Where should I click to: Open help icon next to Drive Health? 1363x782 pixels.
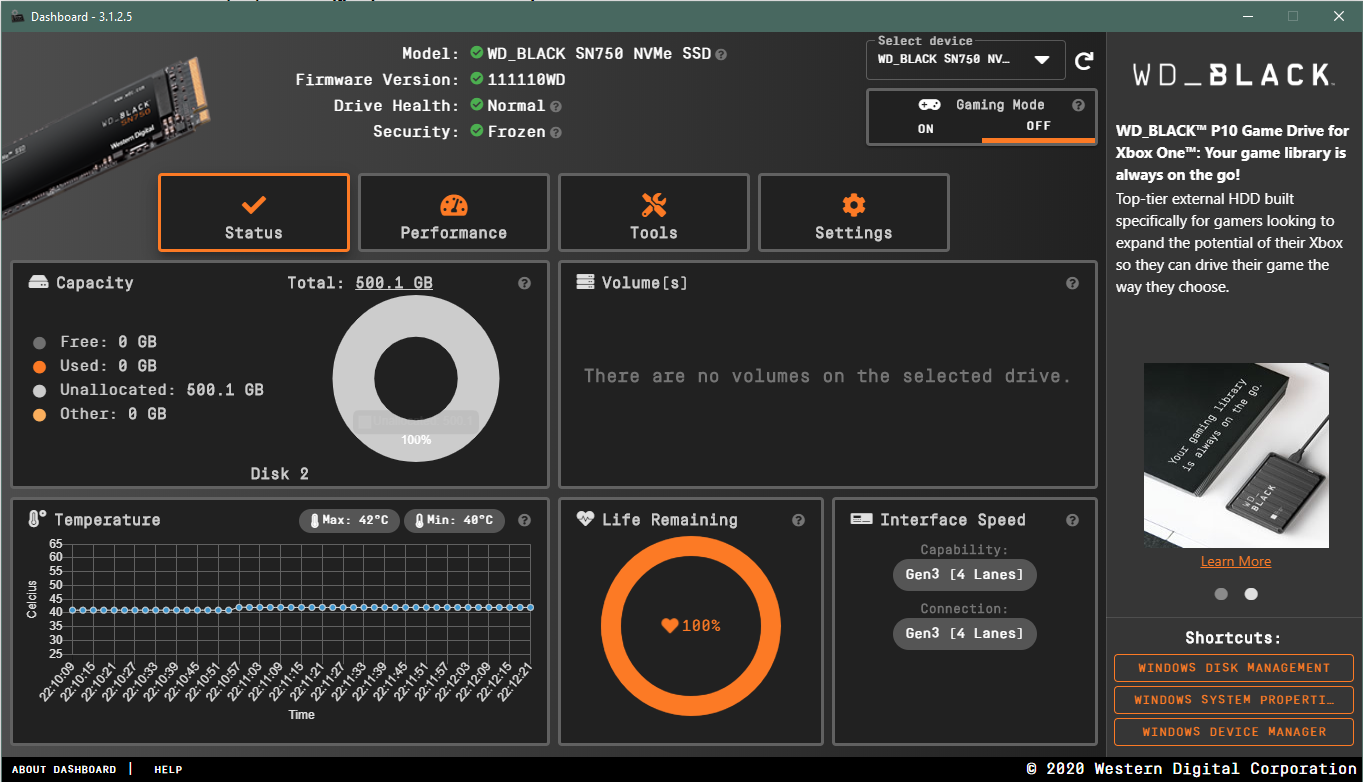pos(556,106)
